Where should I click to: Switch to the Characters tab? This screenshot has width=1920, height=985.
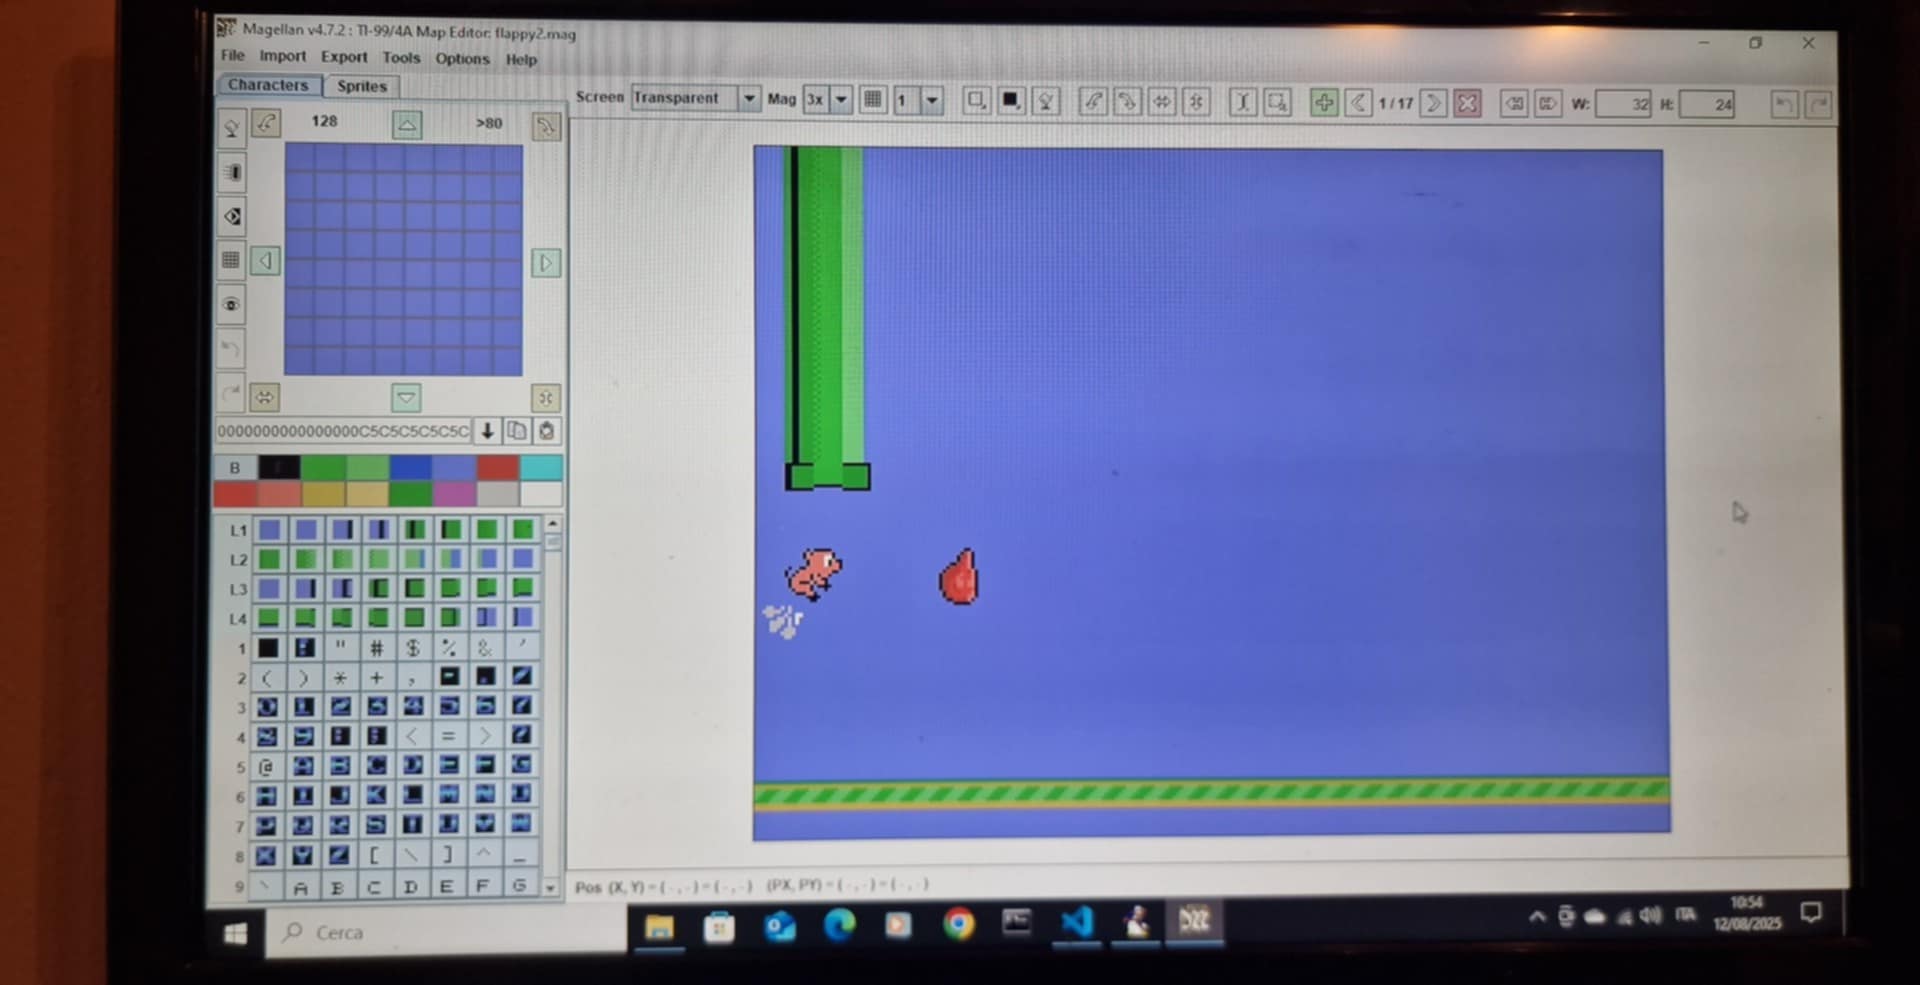click(268, 85)
